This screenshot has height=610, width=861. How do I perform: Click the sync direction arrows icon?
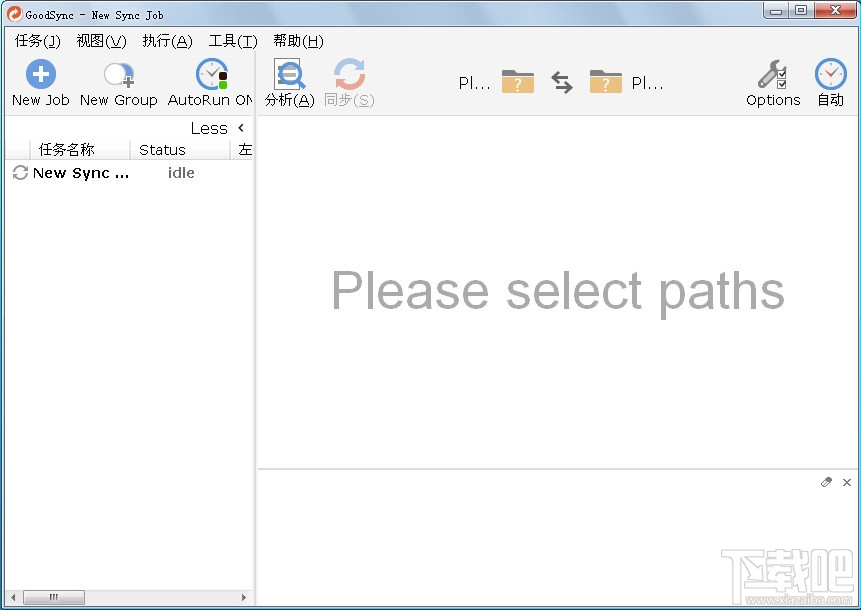pos(562,82)
